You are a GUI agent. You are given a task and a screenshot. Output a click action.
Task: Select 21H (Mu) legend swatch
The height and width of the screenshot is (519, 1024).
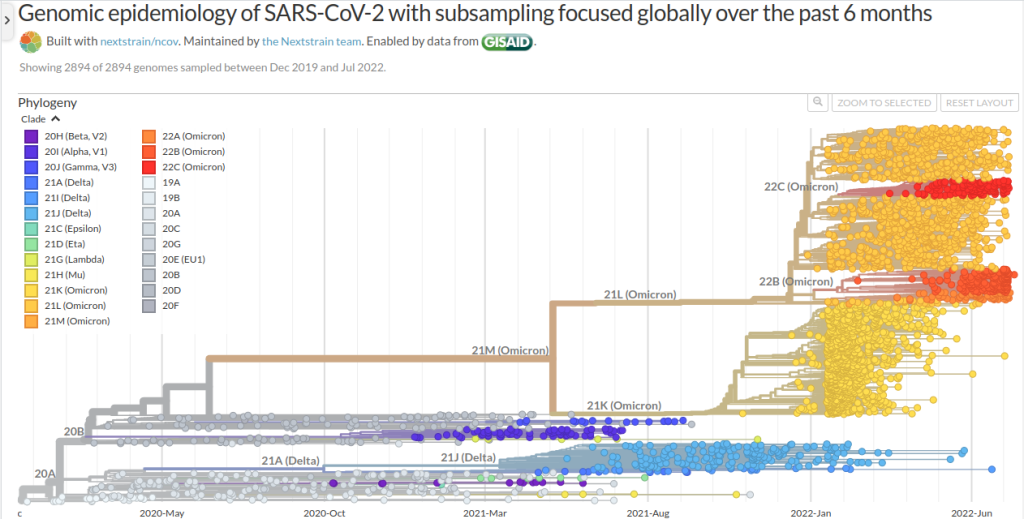[31, 275]
